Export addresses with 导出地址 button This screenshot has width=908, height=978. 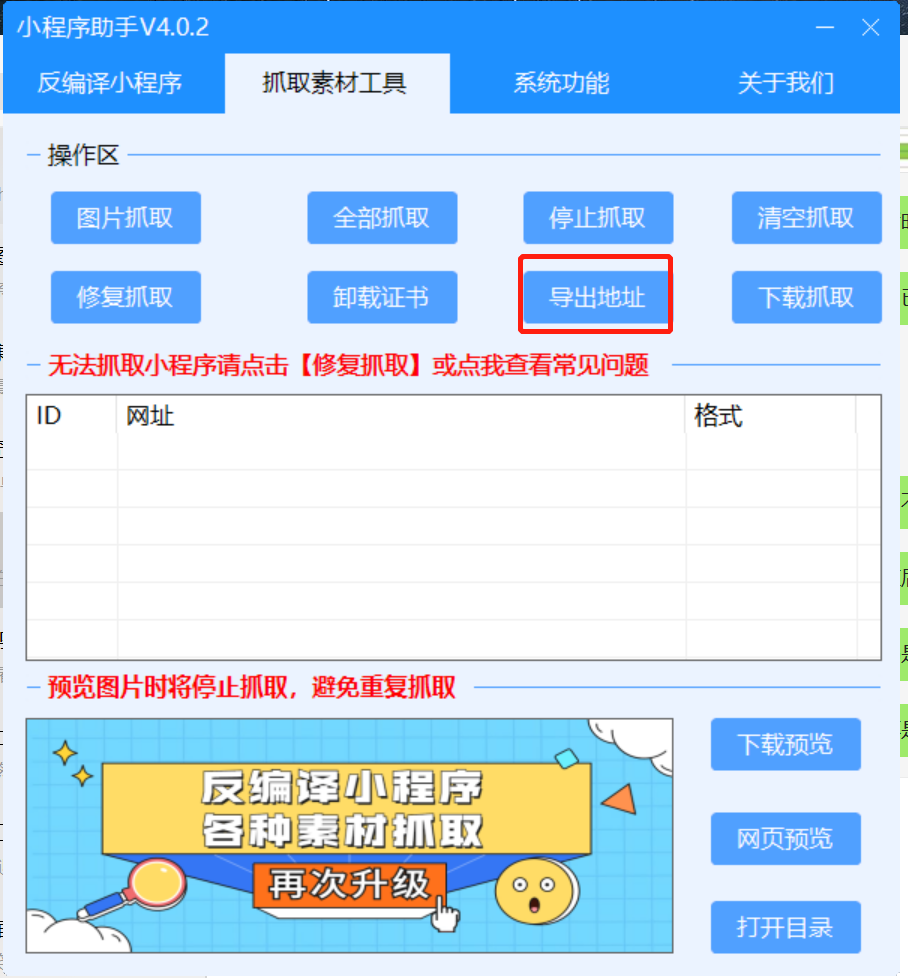coord(597,297)
